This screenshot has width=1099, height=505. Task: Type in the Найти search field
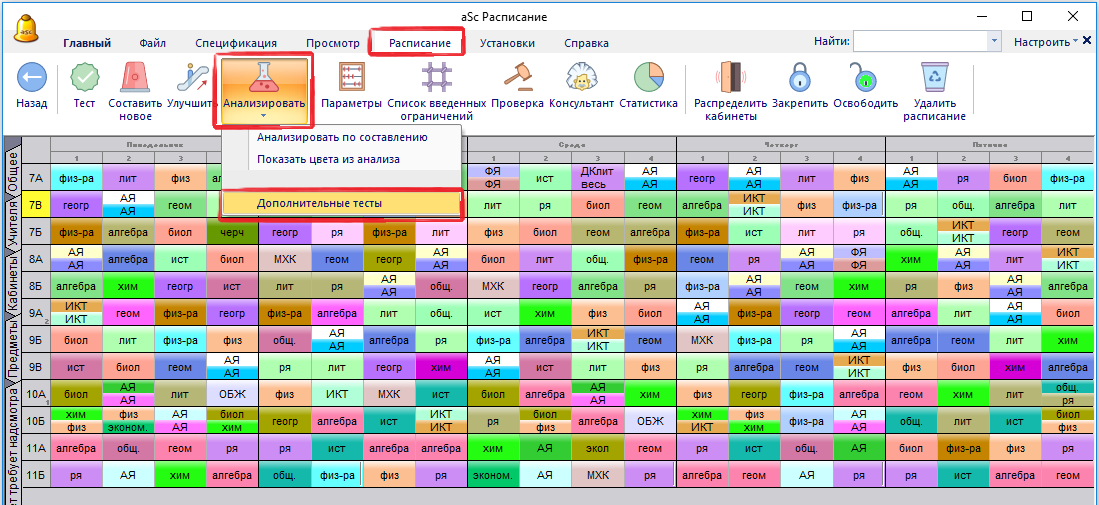pos(920,41)
